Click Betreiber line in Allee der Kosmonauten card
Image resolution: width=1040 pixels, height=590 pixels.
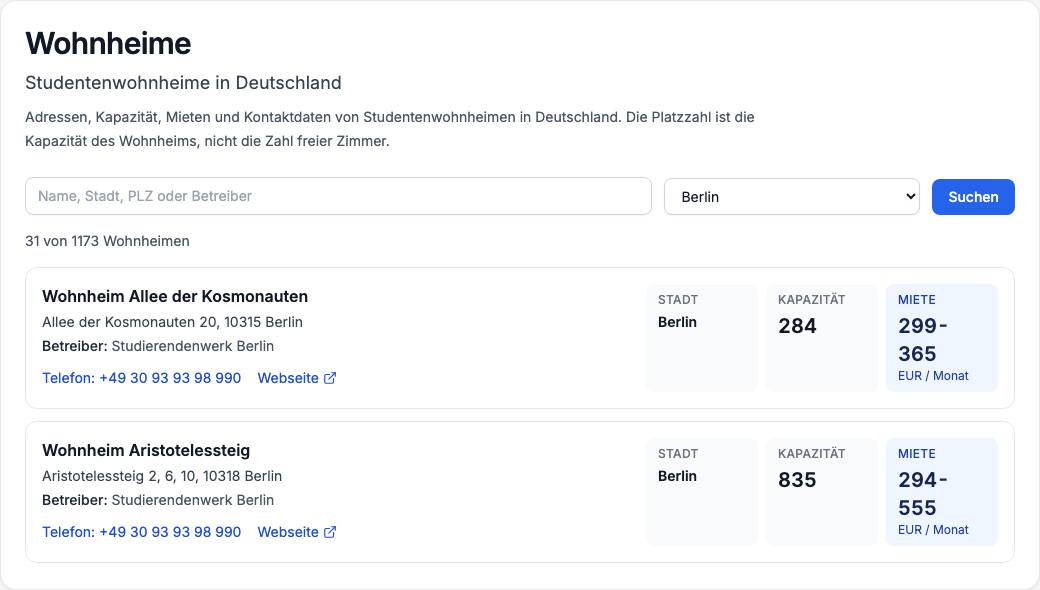click(158, 346)
